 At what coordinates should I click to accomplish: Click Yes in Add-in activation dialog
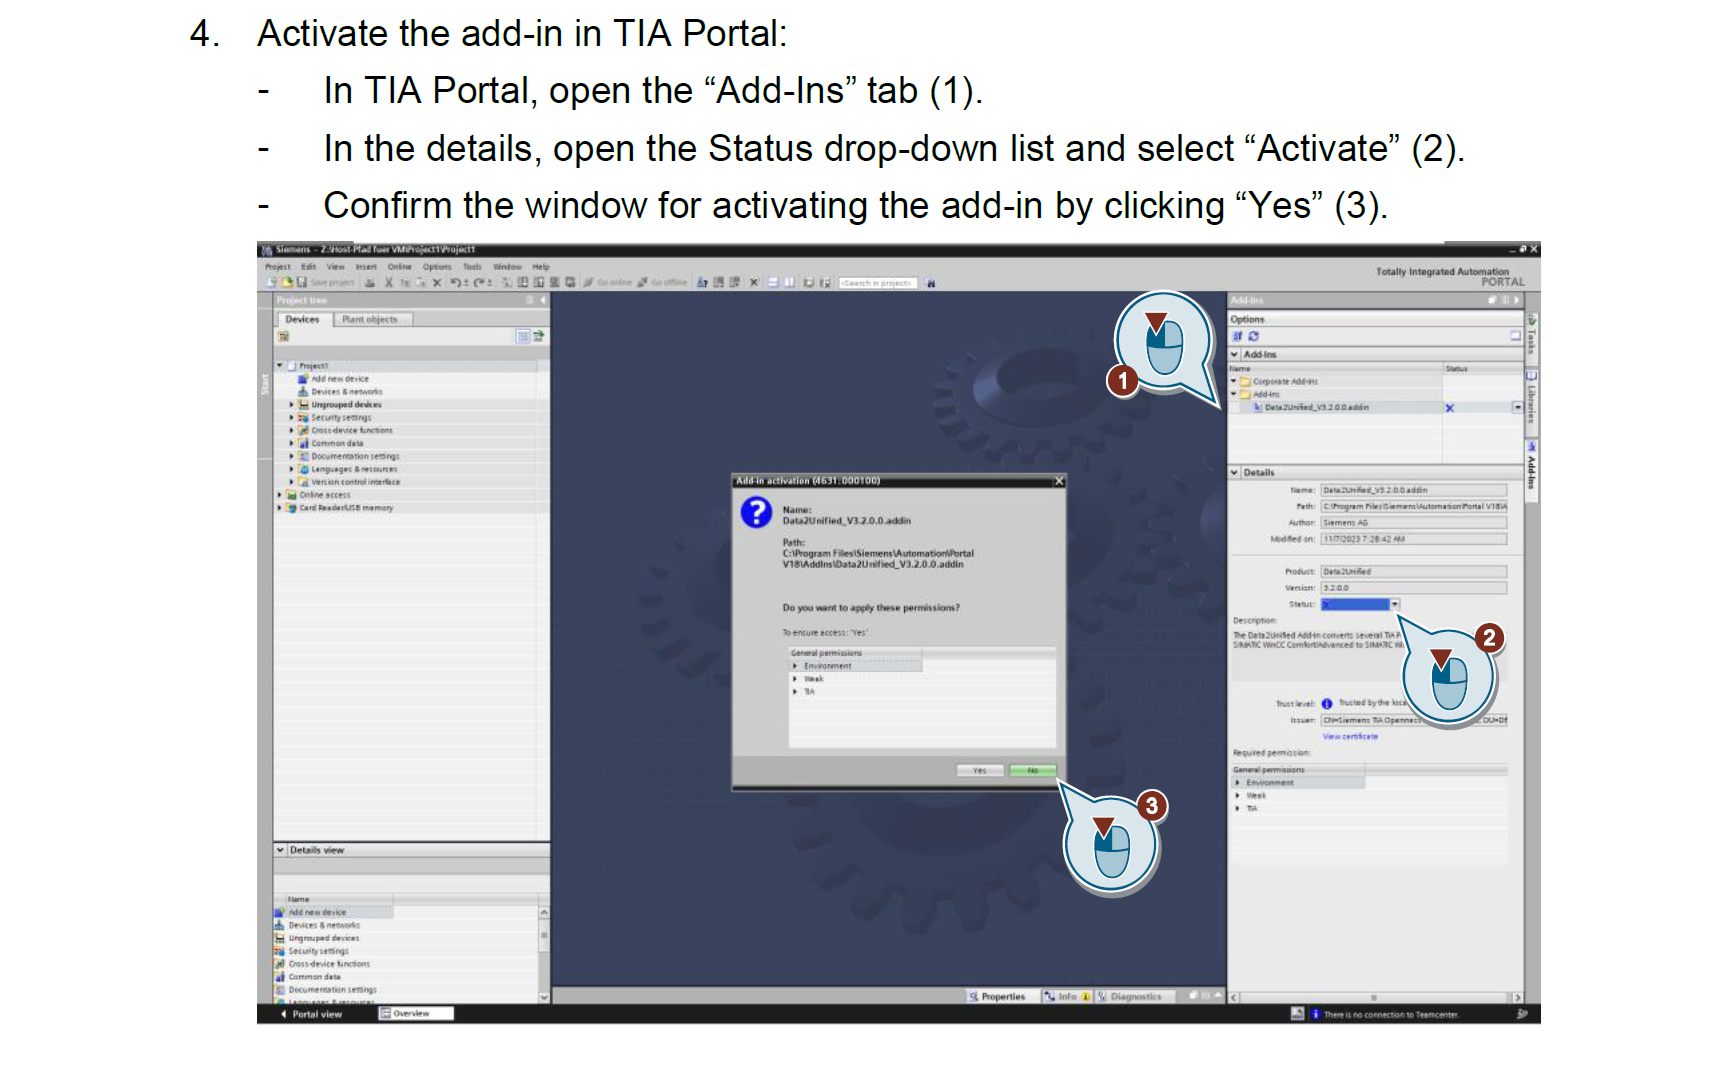point(980,770)
